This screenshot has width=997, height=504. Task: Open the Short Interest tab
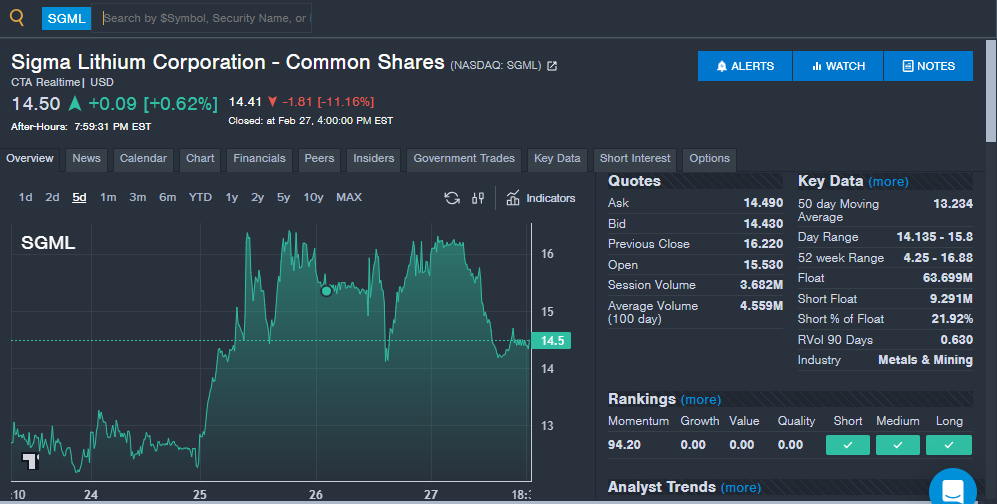tap(635, 159)
